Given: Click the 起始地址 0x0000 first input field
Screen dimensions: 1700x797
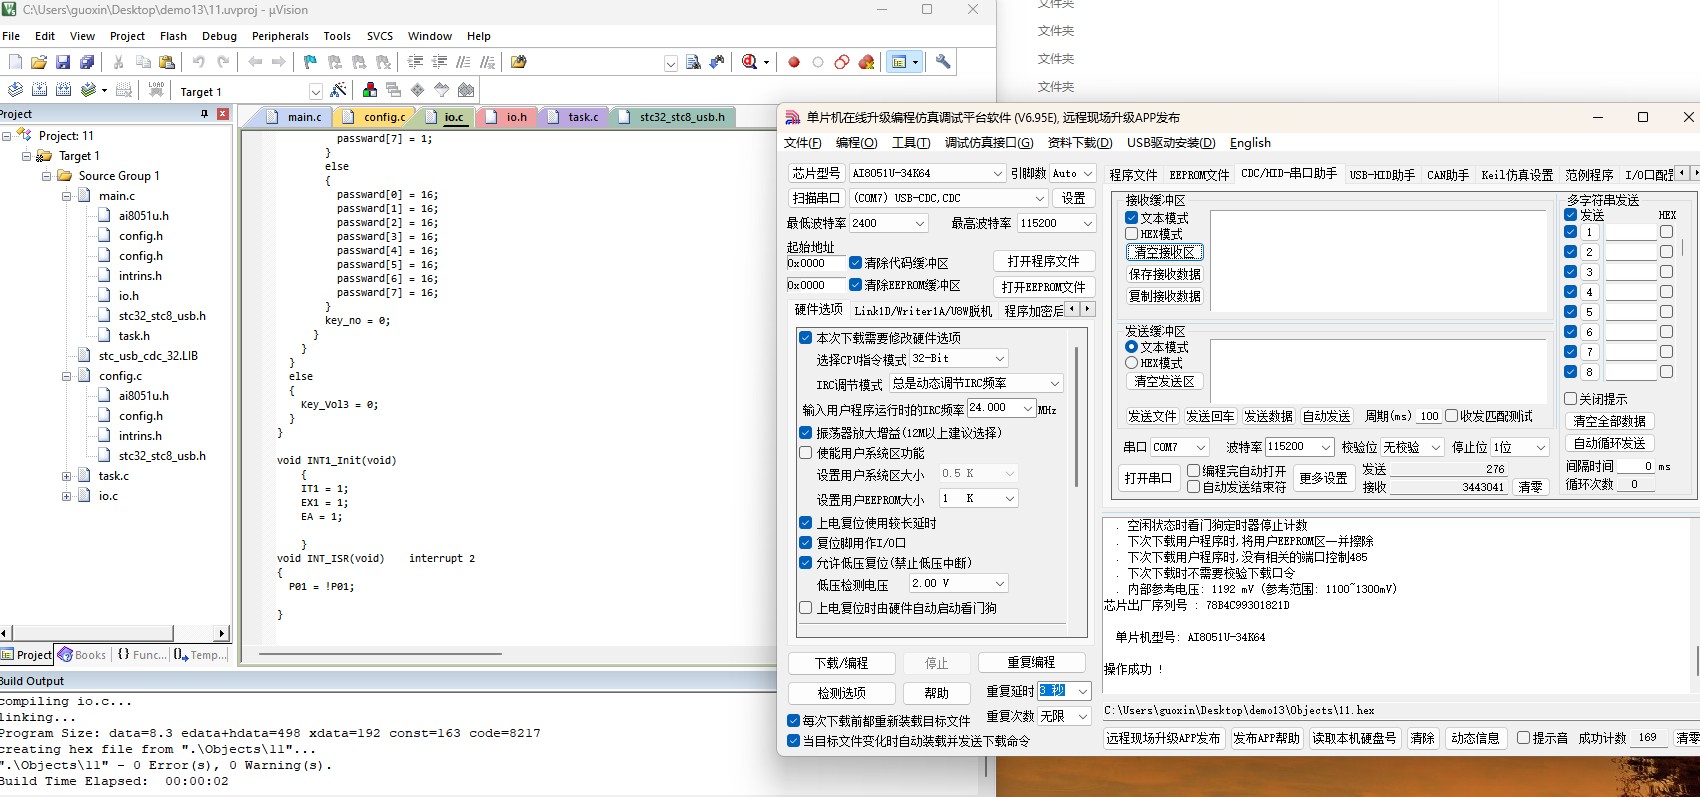Looking at the screenshot, I should click(x=815, y=263).
